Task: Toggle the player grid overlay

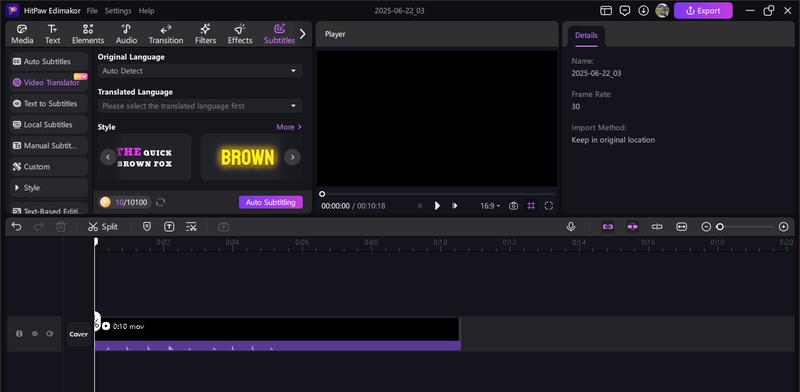Action: (531, 206)
